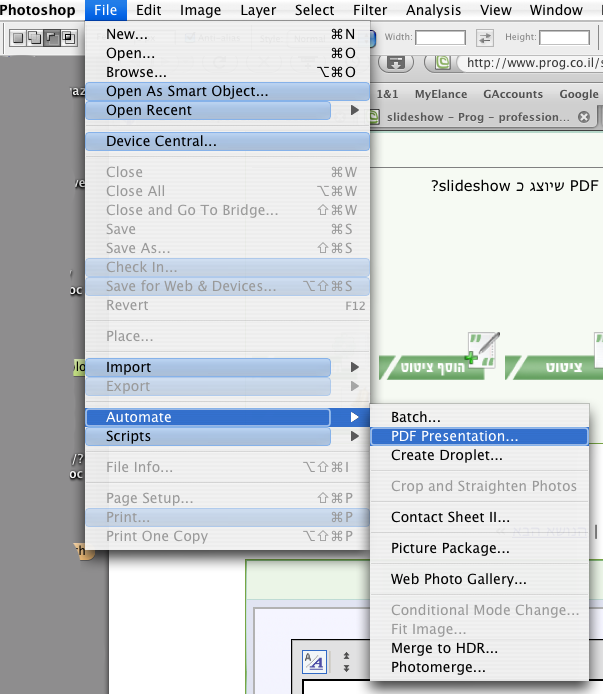The height and width of the screenshot is (694, 603).
Task: Close the slideshow – Prog browser tab
Action: (584, 117)
